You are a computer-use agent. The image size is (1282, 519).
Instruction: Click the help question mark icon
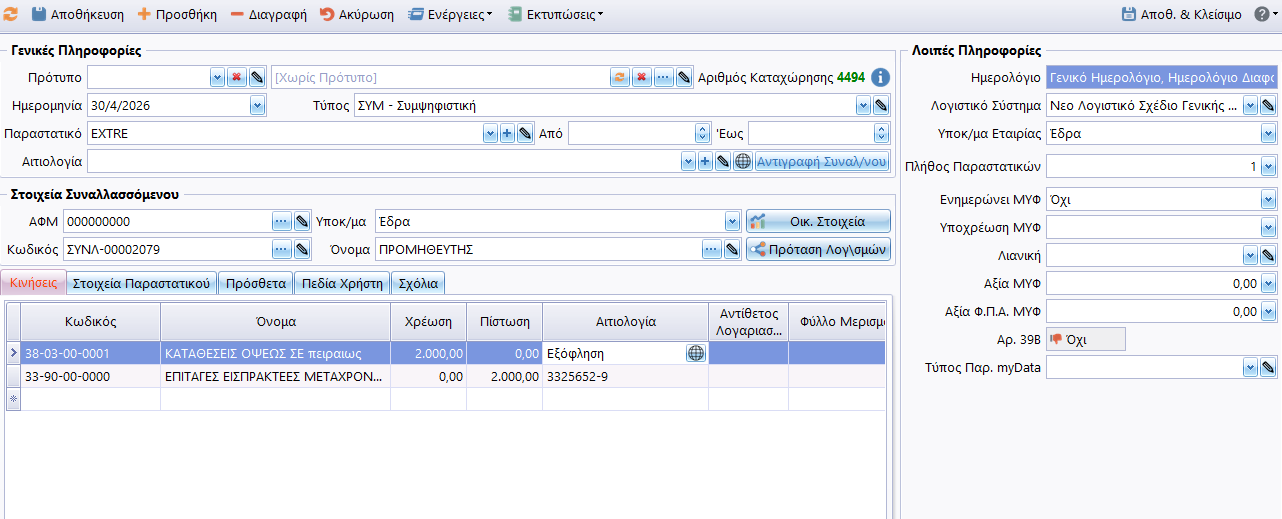(1261, 15)
